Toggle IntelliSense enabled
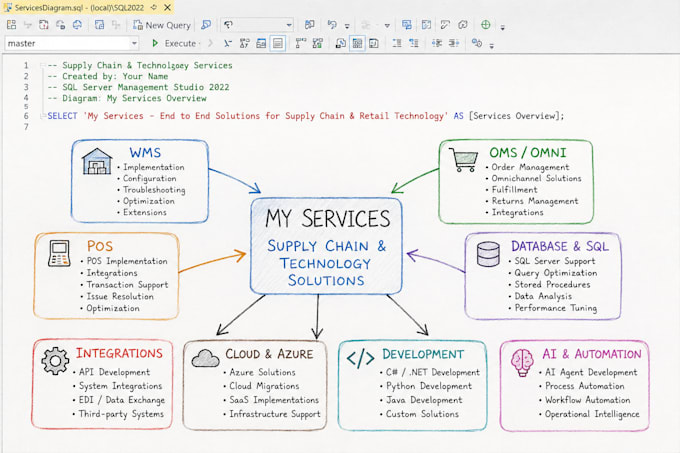The height and width of the screenshot is (453, 680). click(278, 43)
